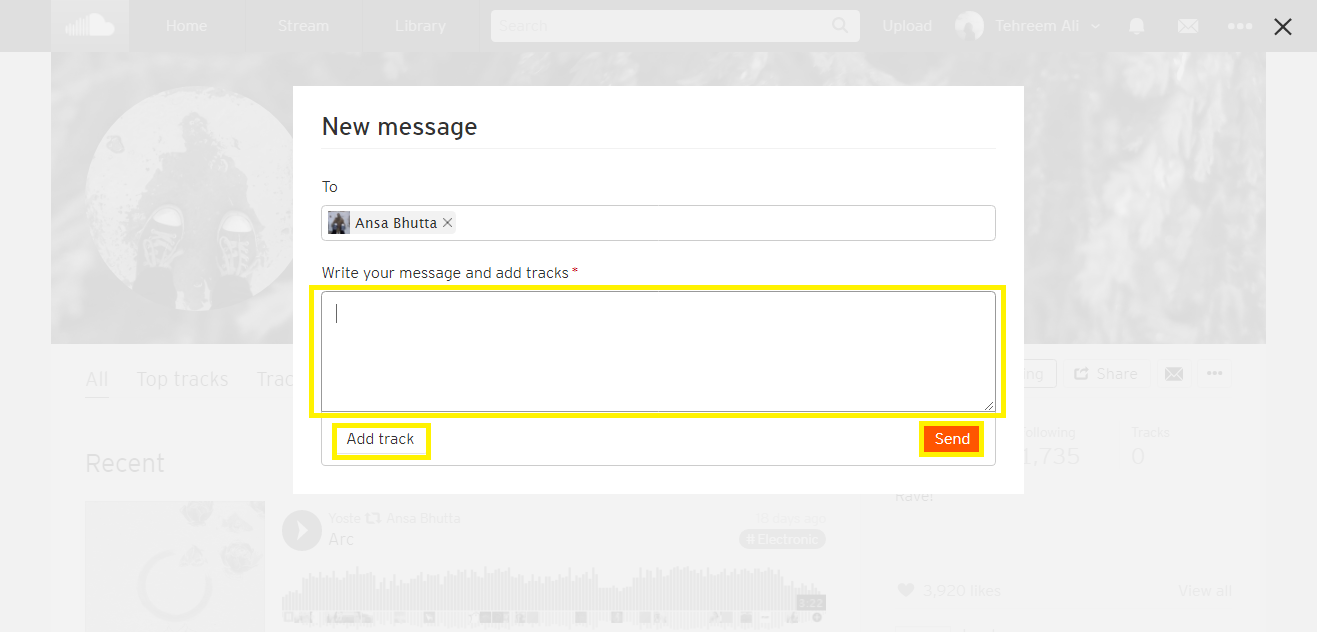Click the Following count 1,735

pos(1050,446)
